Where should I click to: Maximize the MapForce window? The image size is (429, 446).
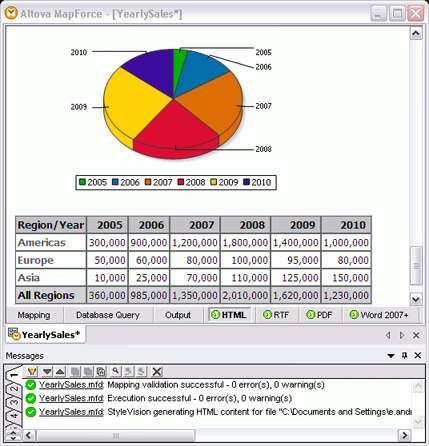click(x=397, y=14)
